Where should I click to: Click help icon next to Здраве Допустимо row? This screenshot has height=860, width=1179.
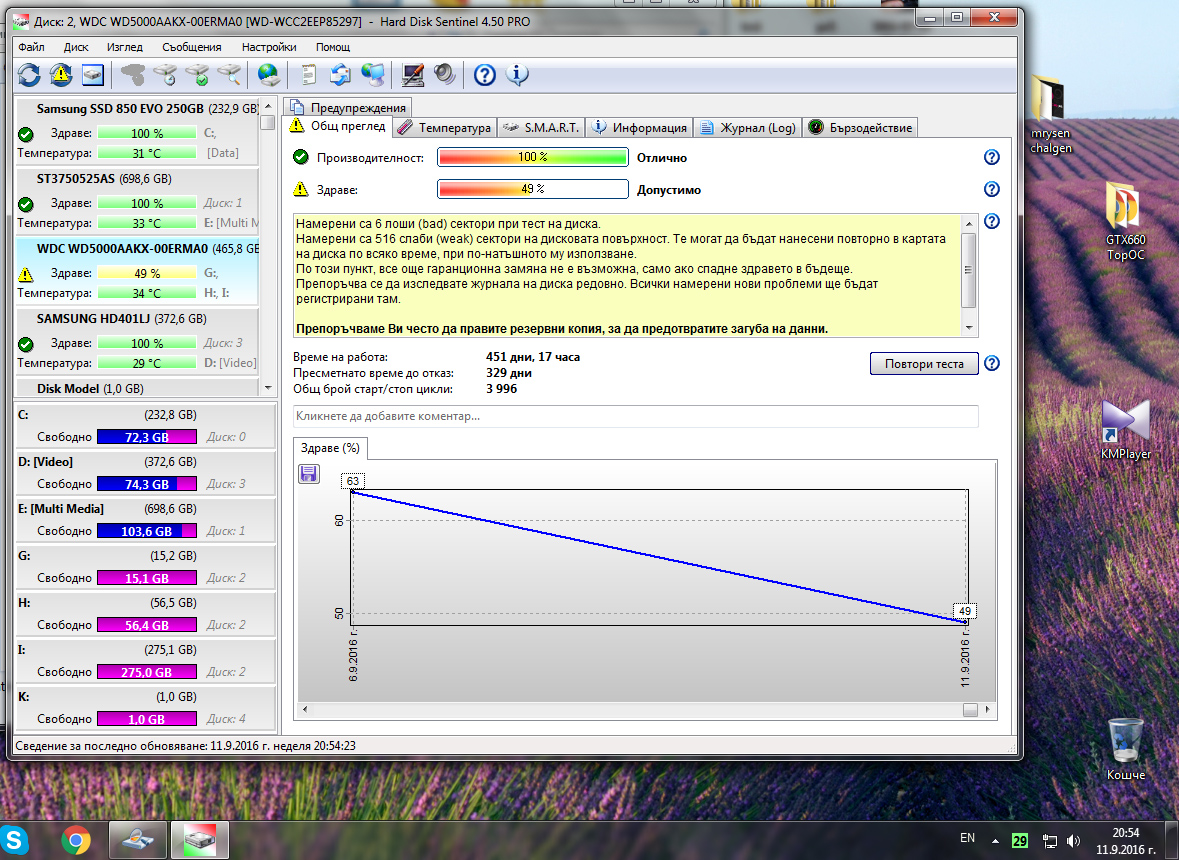click(x=992, y=189)
